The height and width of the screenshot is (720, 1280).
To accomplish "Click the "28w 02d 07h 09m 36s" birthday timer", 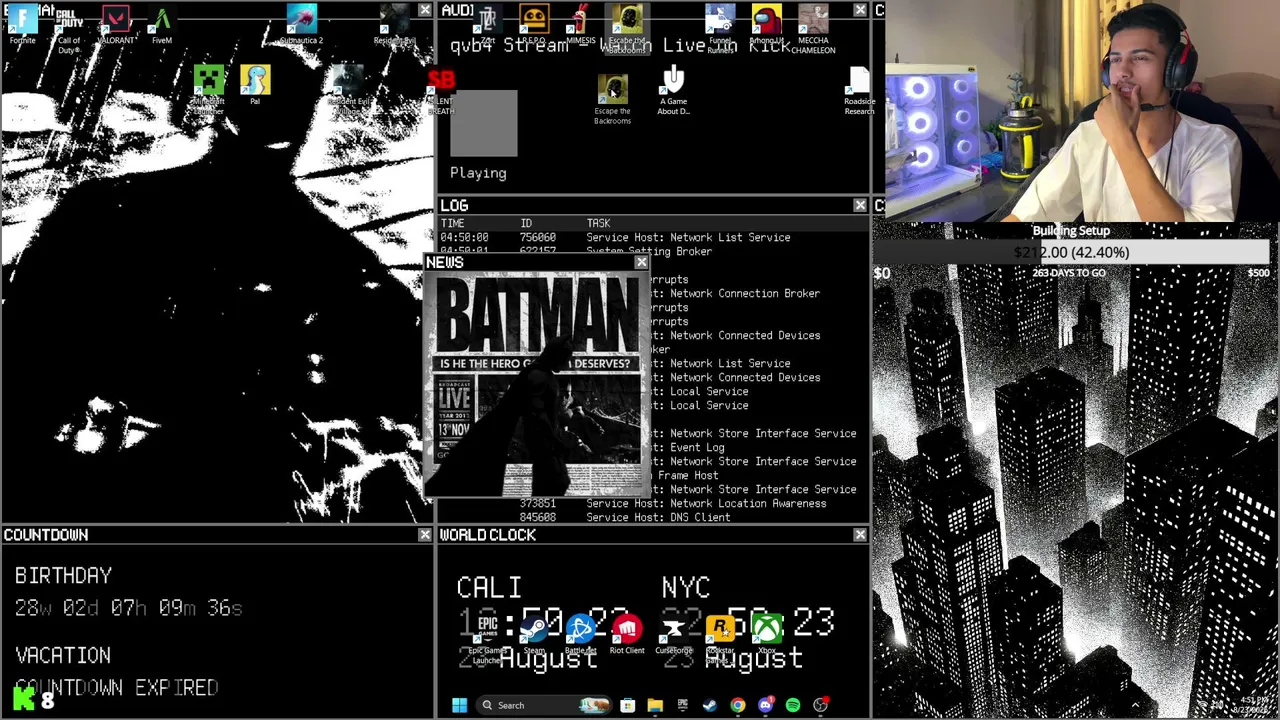I will [x=129, y=608].
